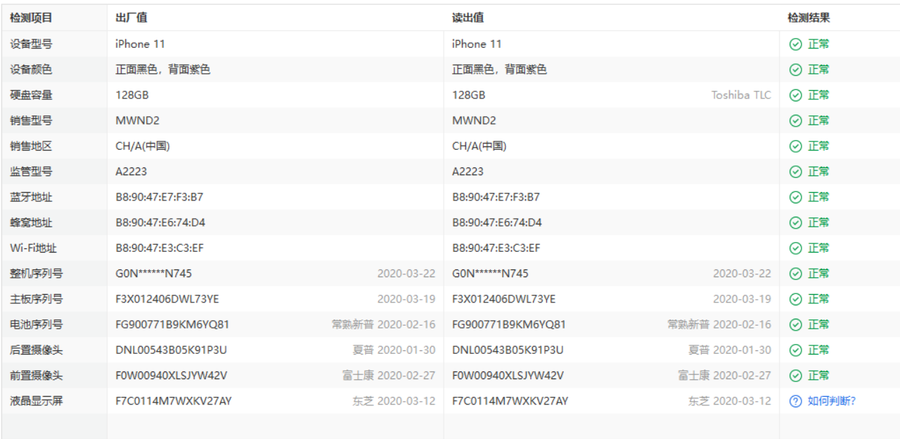Click factory date 2020-03-22 in 整机序列号 row
The image size is (900, 439).
406,274
